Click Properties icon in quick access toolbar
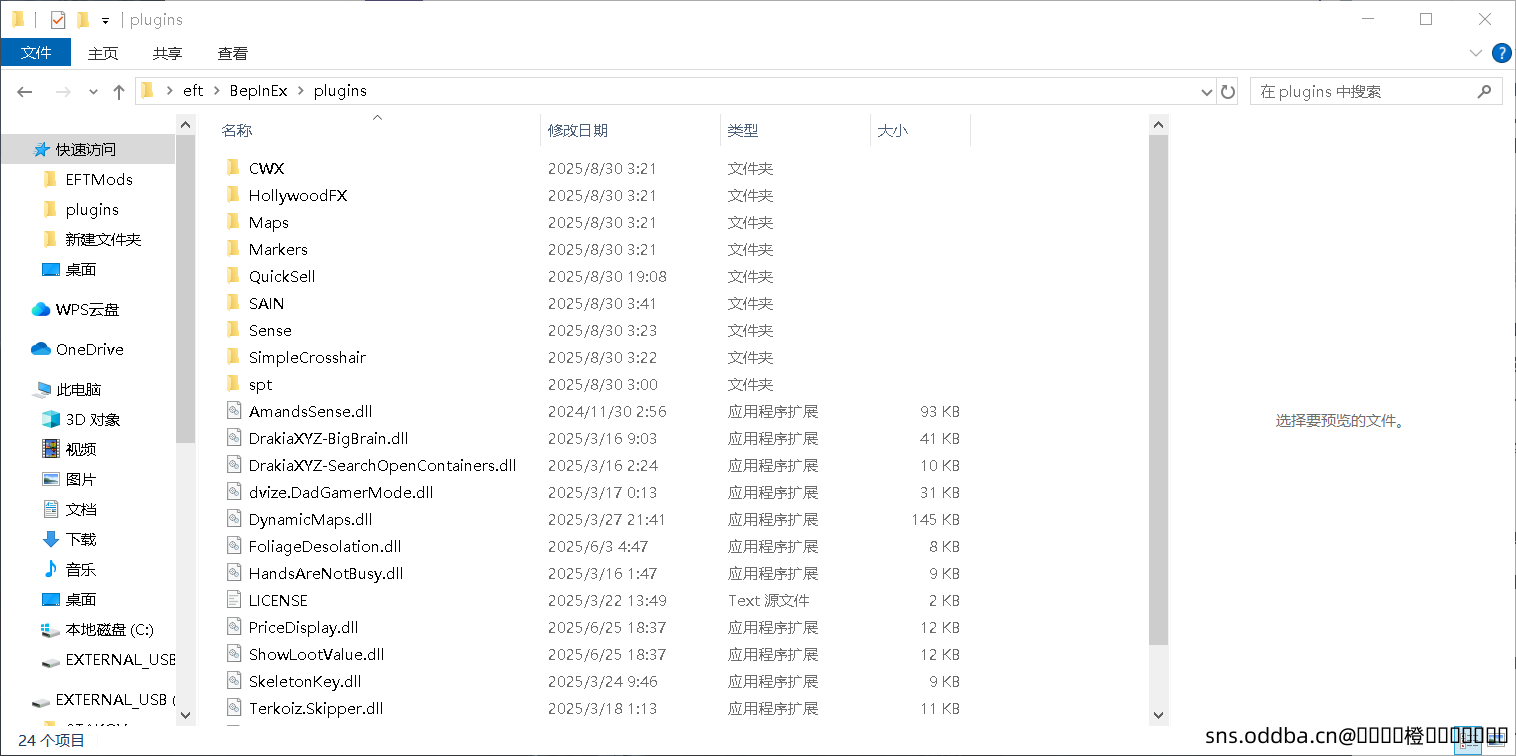Screen dimensions: 1516x756 (x=58, y=19)
